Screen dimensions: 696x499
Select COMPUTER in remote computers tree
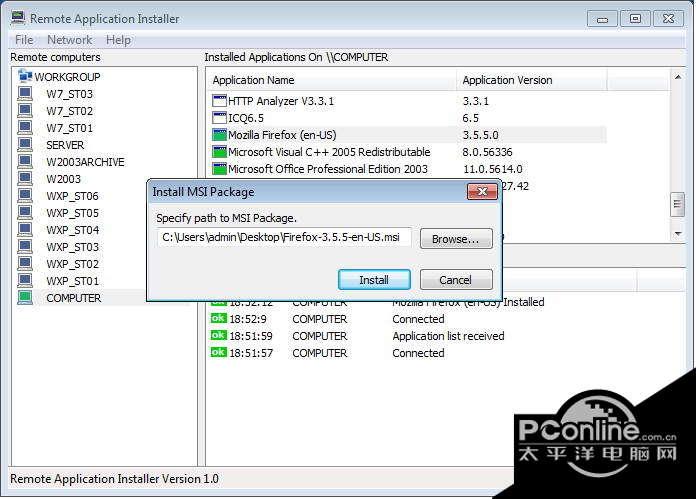(x=74, y=298)
